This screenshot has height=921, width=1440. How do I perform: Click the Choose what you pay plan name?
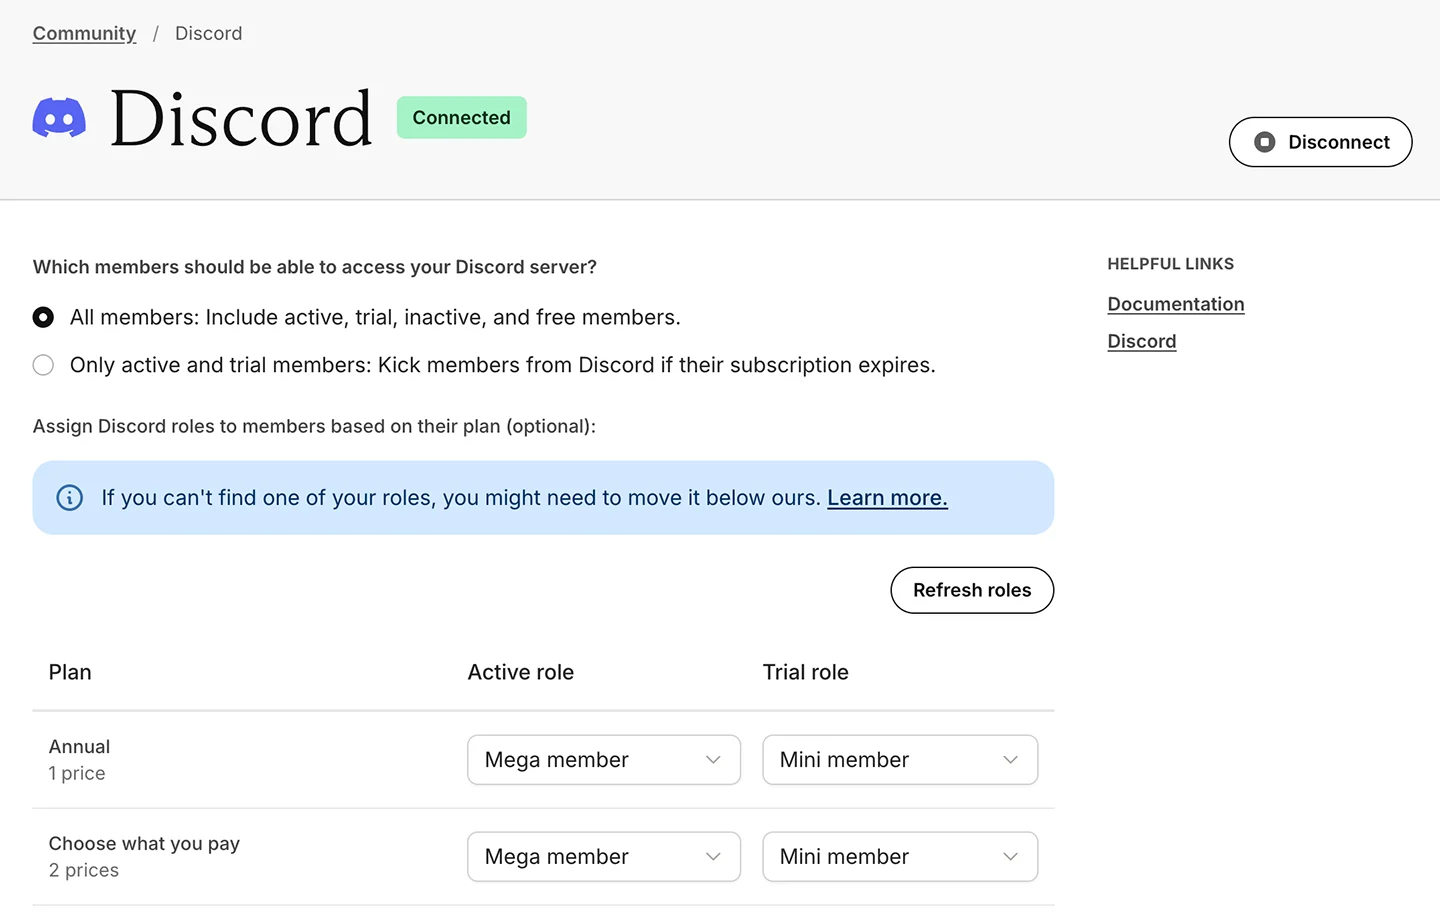(x=144, y=844)
